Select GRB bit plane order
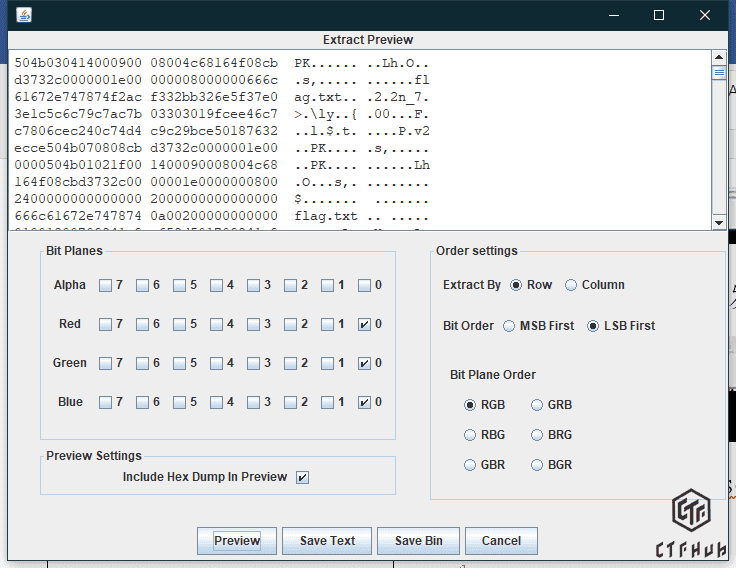The image size is (736, 568). coord(538,405)
